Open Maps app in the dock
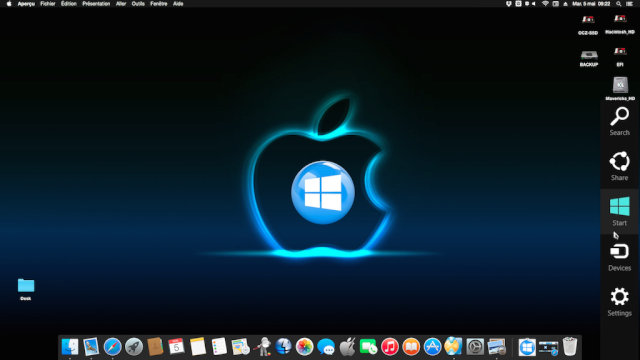This screenshot has width=640, height=360. click(240, 347)
